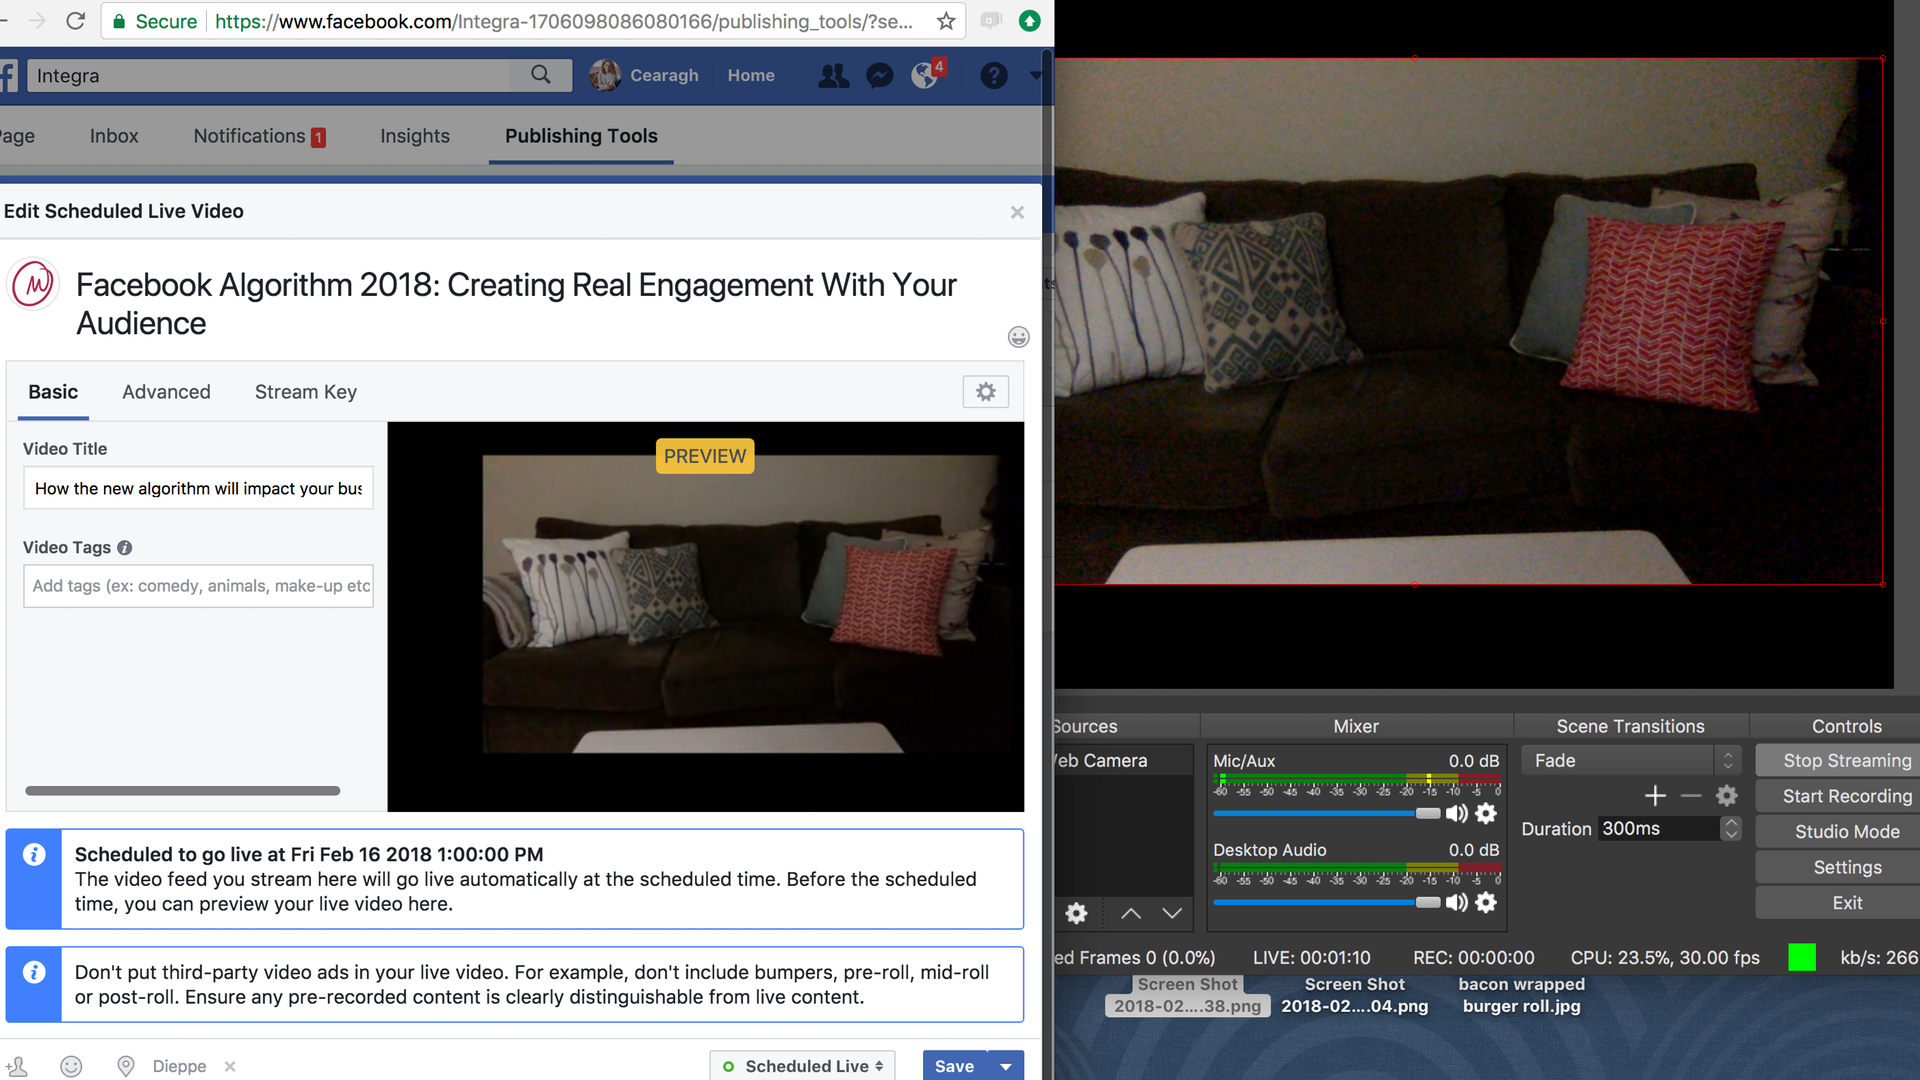Open Save button dropdown arrow
Screen dimensions: 1920x1080
[x=1005, y=1066]
